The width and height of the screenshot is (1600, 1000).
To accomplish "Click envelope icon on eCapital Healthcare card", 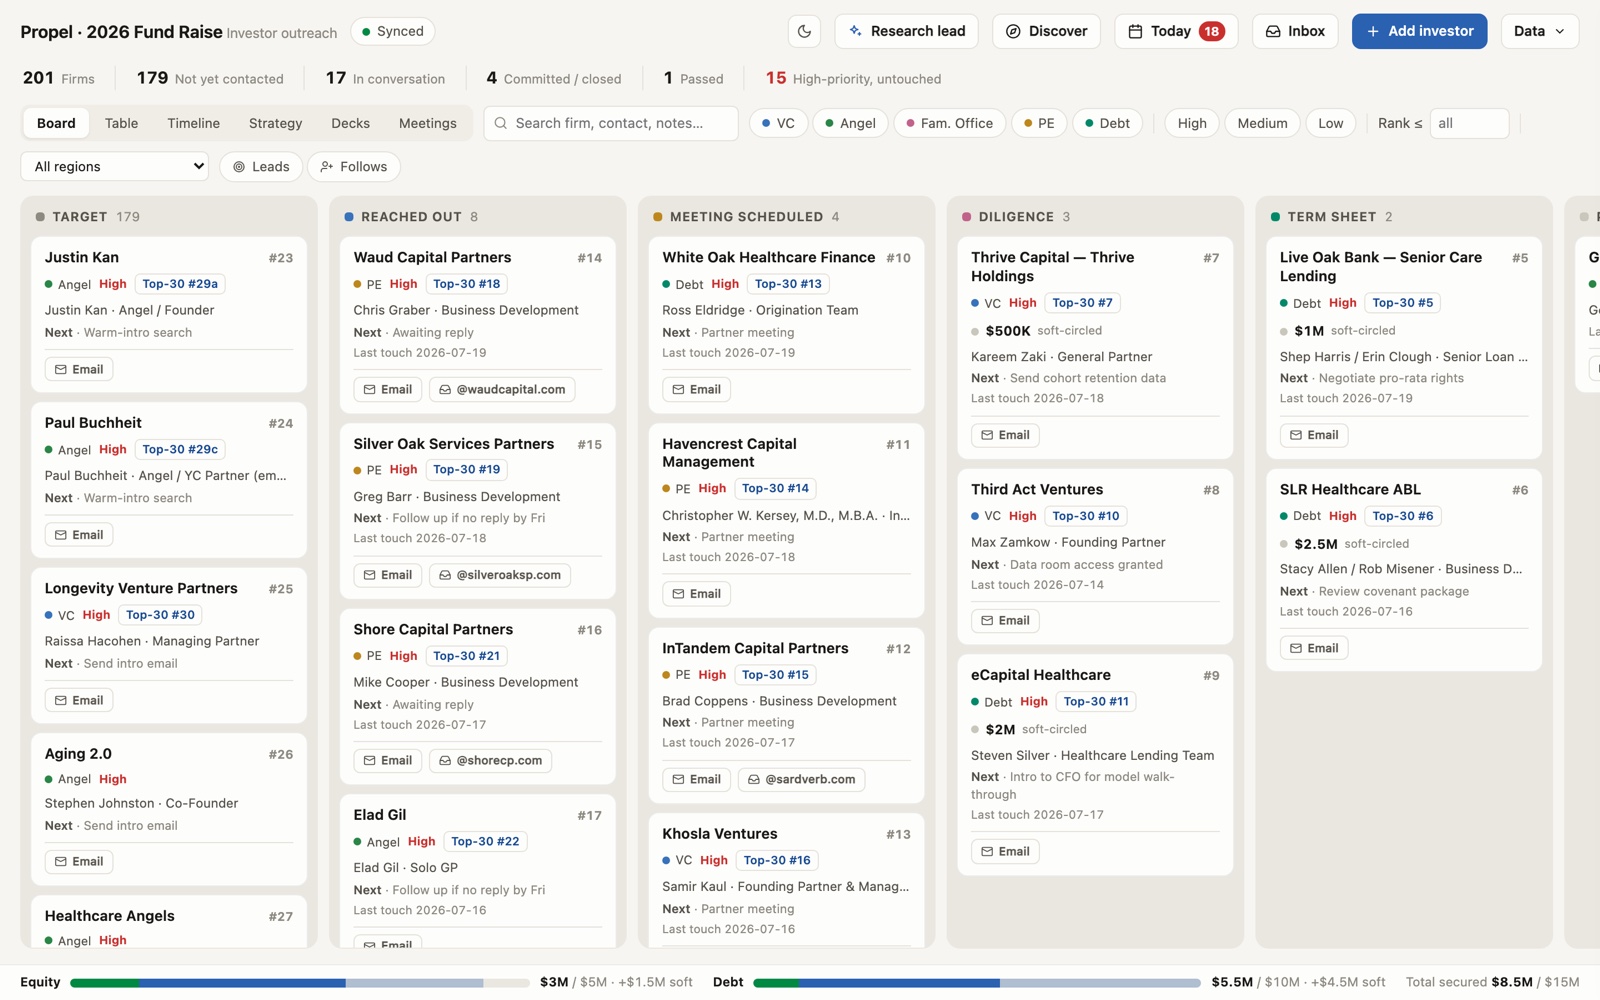I will 987,851.
